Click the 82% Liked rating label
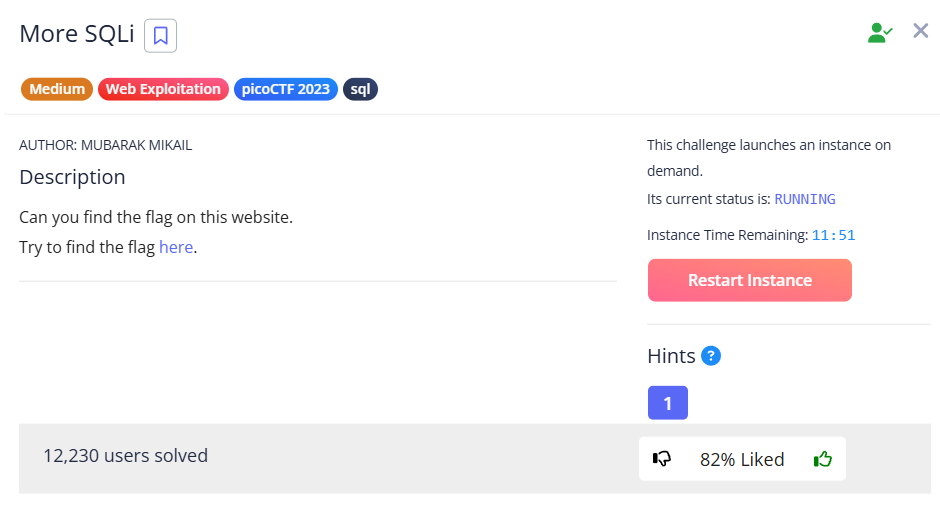 pyautogui.click(x=742, y=459)
